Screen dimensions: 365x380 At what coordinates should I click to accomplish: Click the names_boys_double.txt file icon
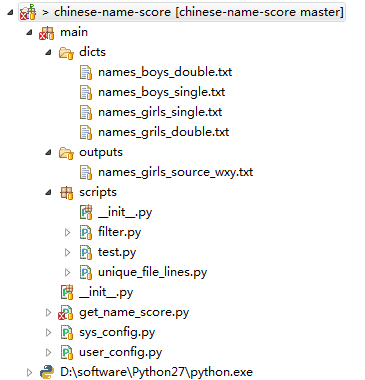(x=86, y=72)
